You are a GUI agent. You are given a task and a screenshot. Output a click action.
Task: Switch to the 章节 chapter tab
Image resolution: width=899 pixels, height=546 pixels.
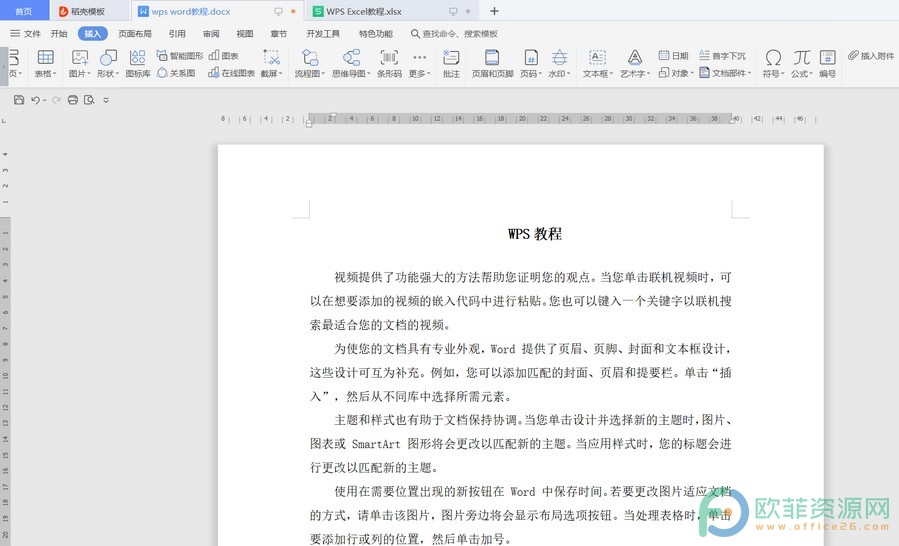click(279, 34)
